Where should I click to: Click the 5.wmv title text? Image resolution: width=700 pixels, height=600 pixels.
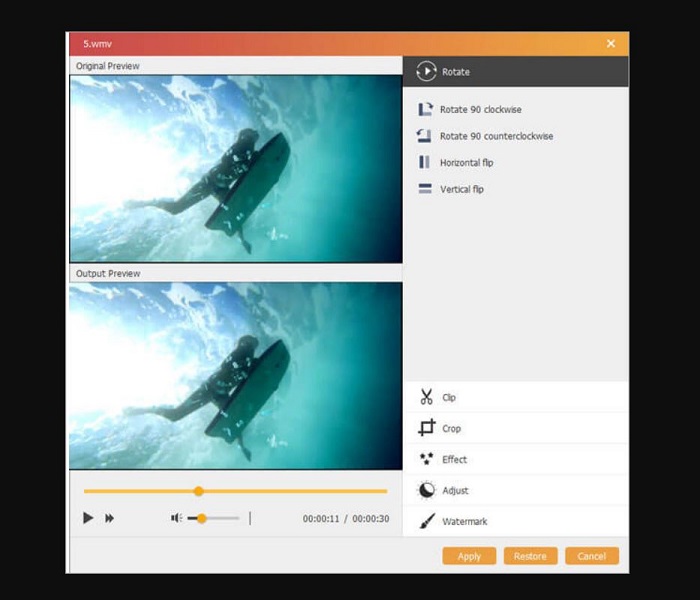97,44
